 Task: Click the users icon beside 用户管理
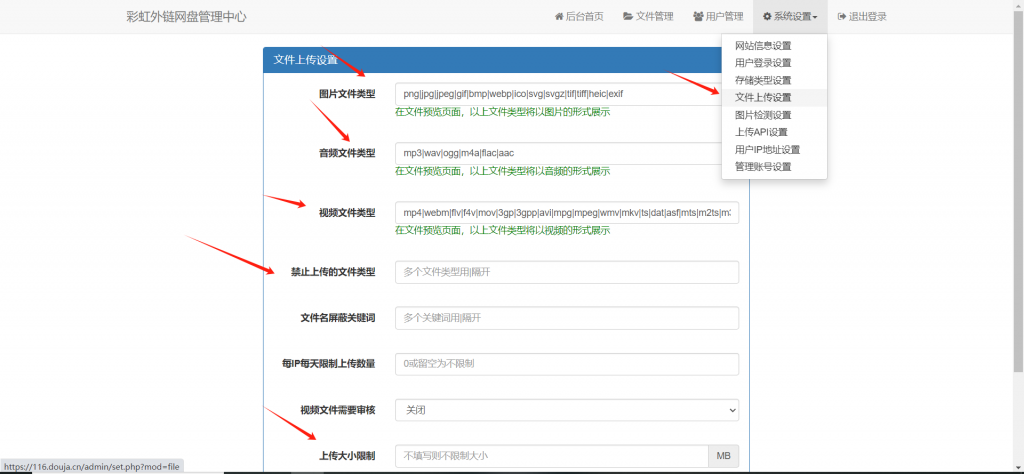coord(698,17)
